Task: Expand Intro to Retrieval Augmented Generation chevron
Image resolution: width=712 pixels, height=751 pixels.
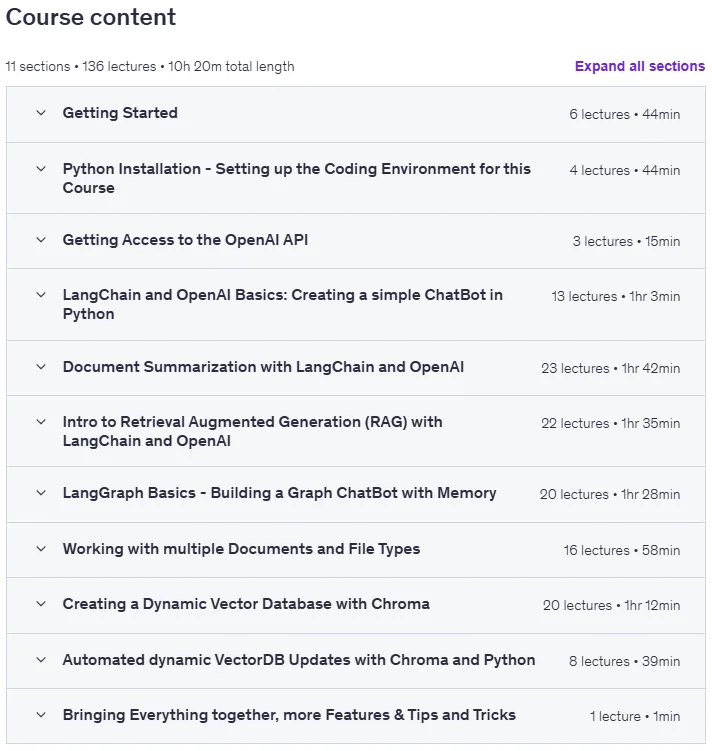Action: 41,422
